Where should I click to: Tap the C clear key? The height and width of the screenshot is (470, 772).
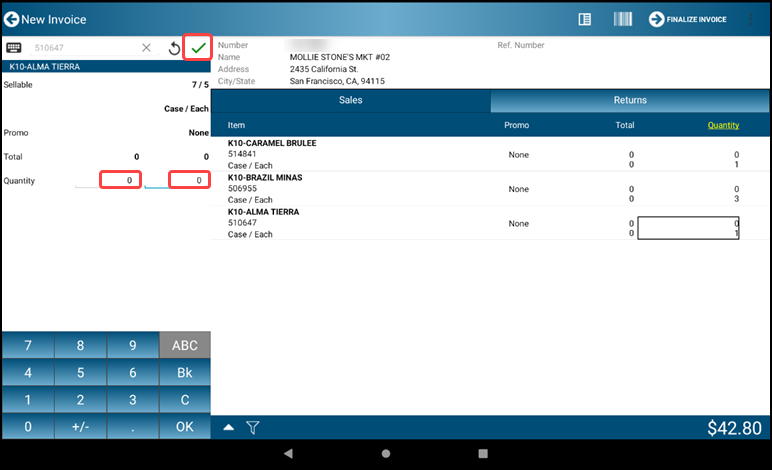pyautogui.click(x=185, y=400)
